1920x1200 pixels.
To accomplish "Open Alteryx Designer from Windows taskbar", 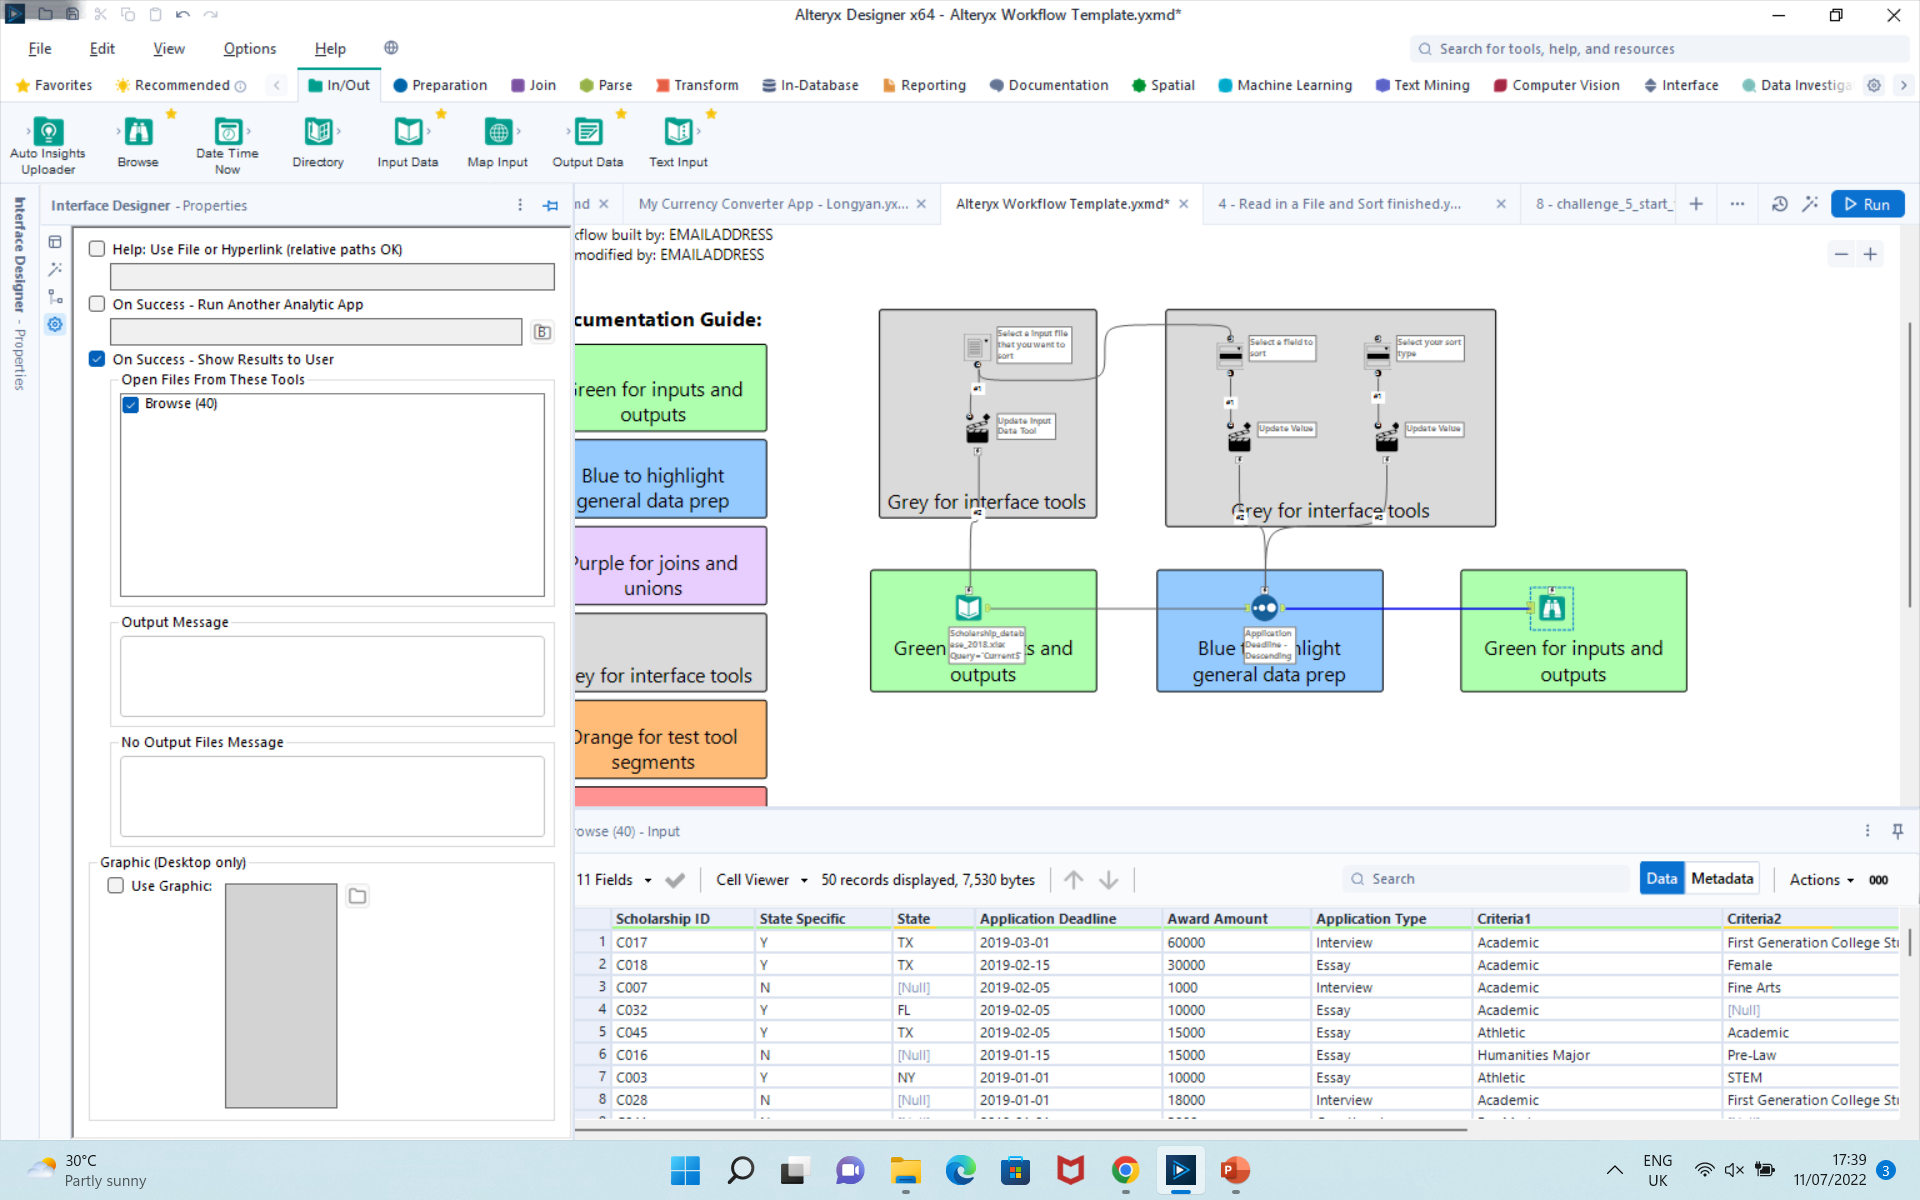I will click(x=1180, y=1170).
